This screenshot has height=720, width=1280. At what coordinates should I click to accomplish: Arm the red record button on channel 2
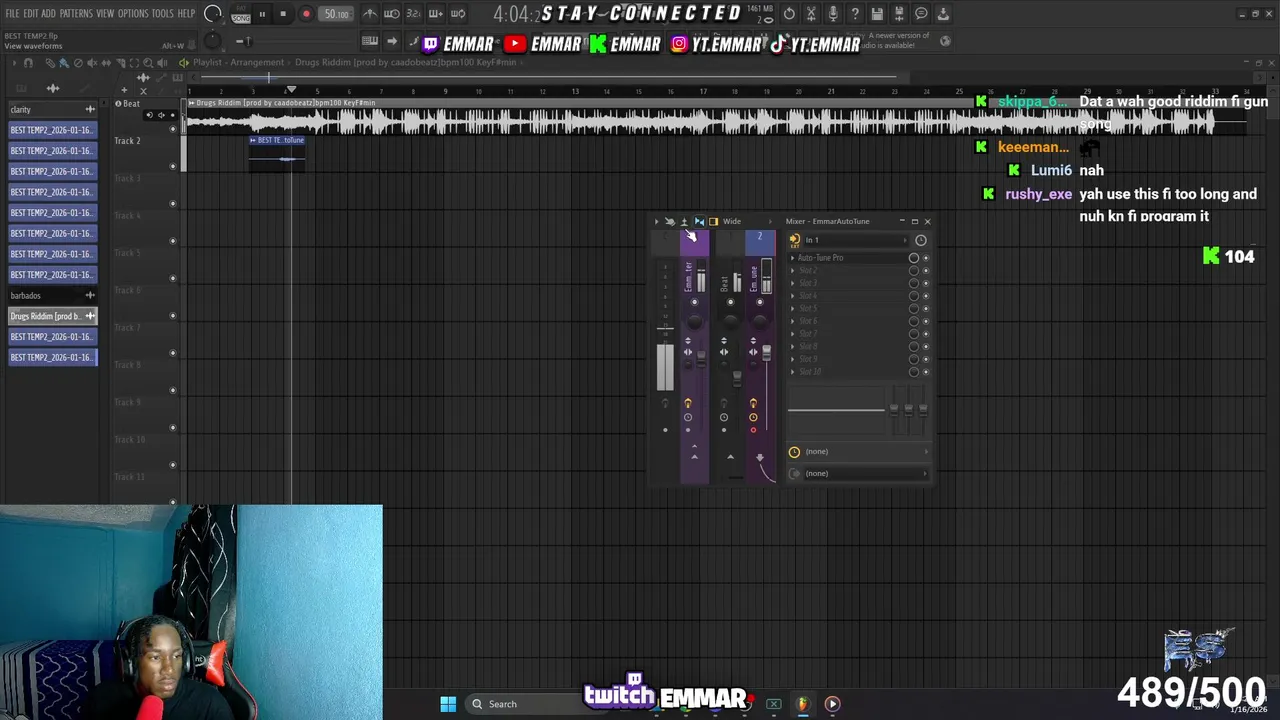tap(753, 431)
